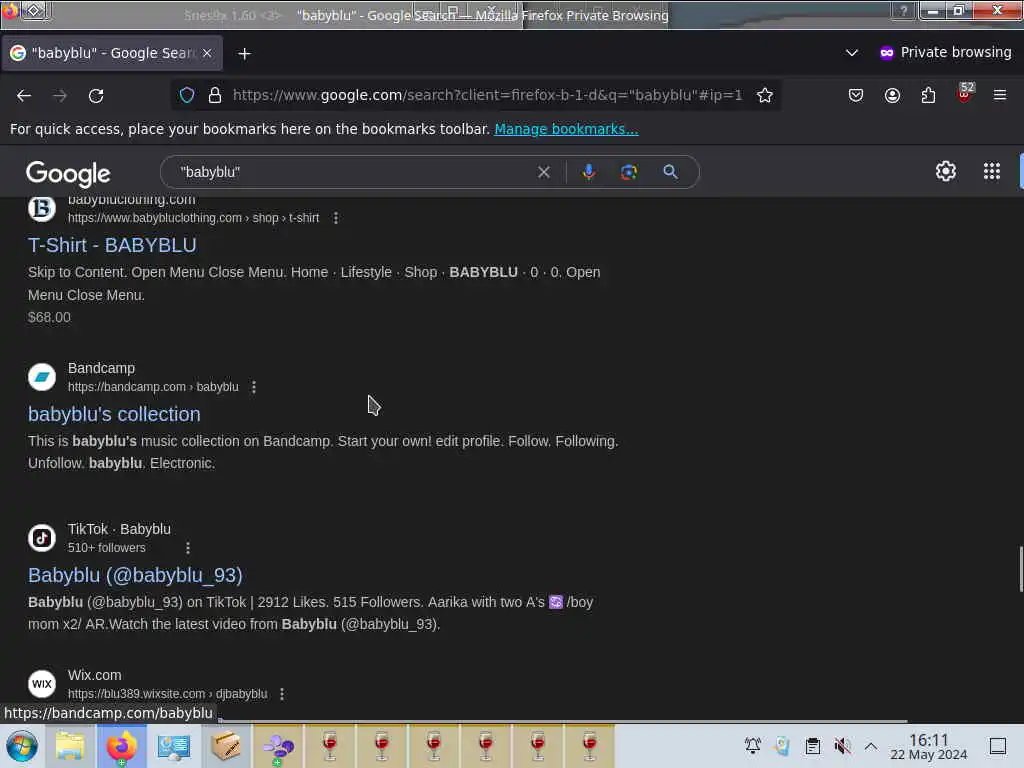The height and width of the screenshot is (768, 1024).
Task: Open Babyblu (@babyblu_93) TikTok result
Action: pos(135,575)
